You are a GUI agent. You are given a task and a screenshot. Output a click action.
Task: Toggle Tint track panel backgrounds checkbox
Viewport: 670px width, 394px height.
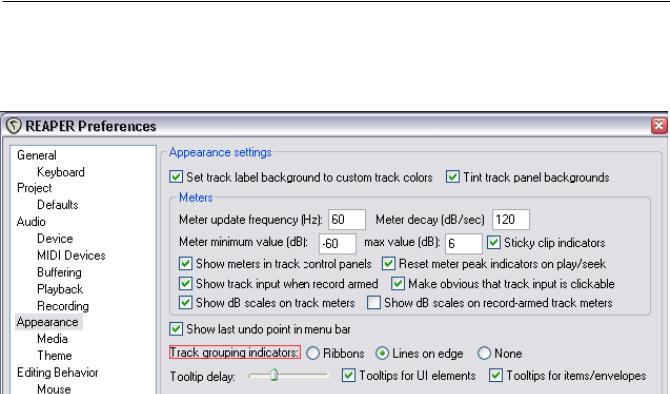click(453, 177)
